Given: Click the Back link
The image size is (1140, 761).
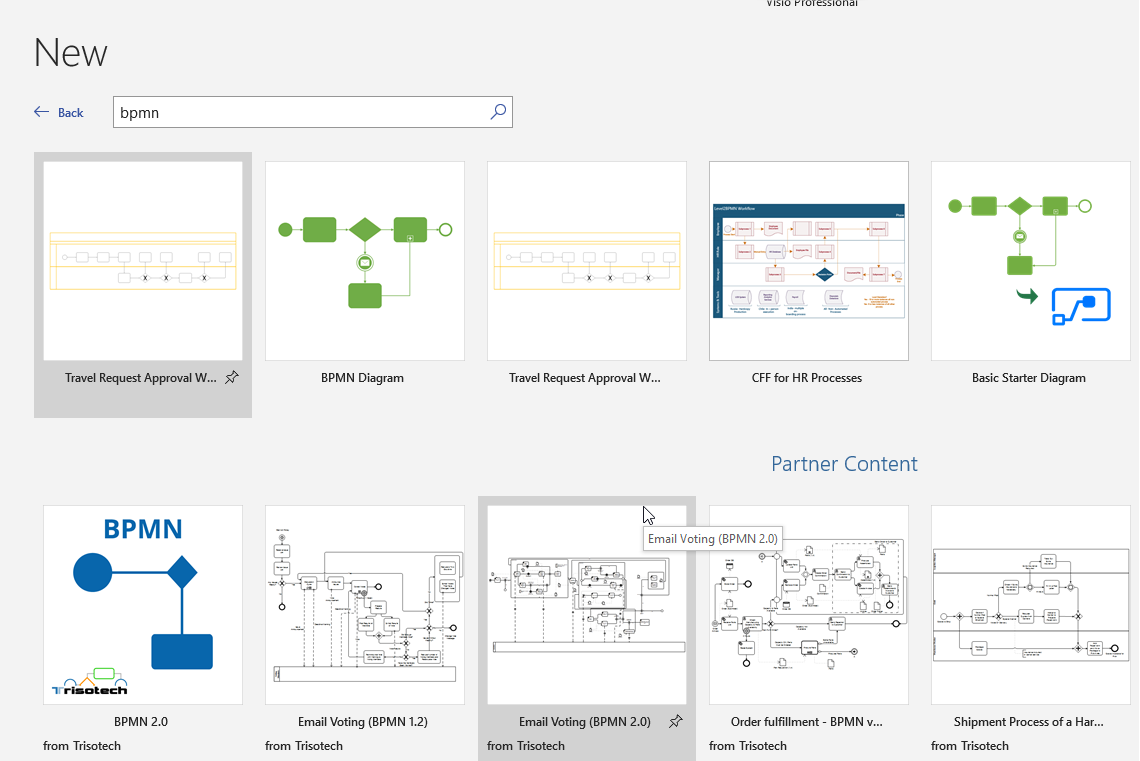Looking at the screenshot, I should [71, 113].
